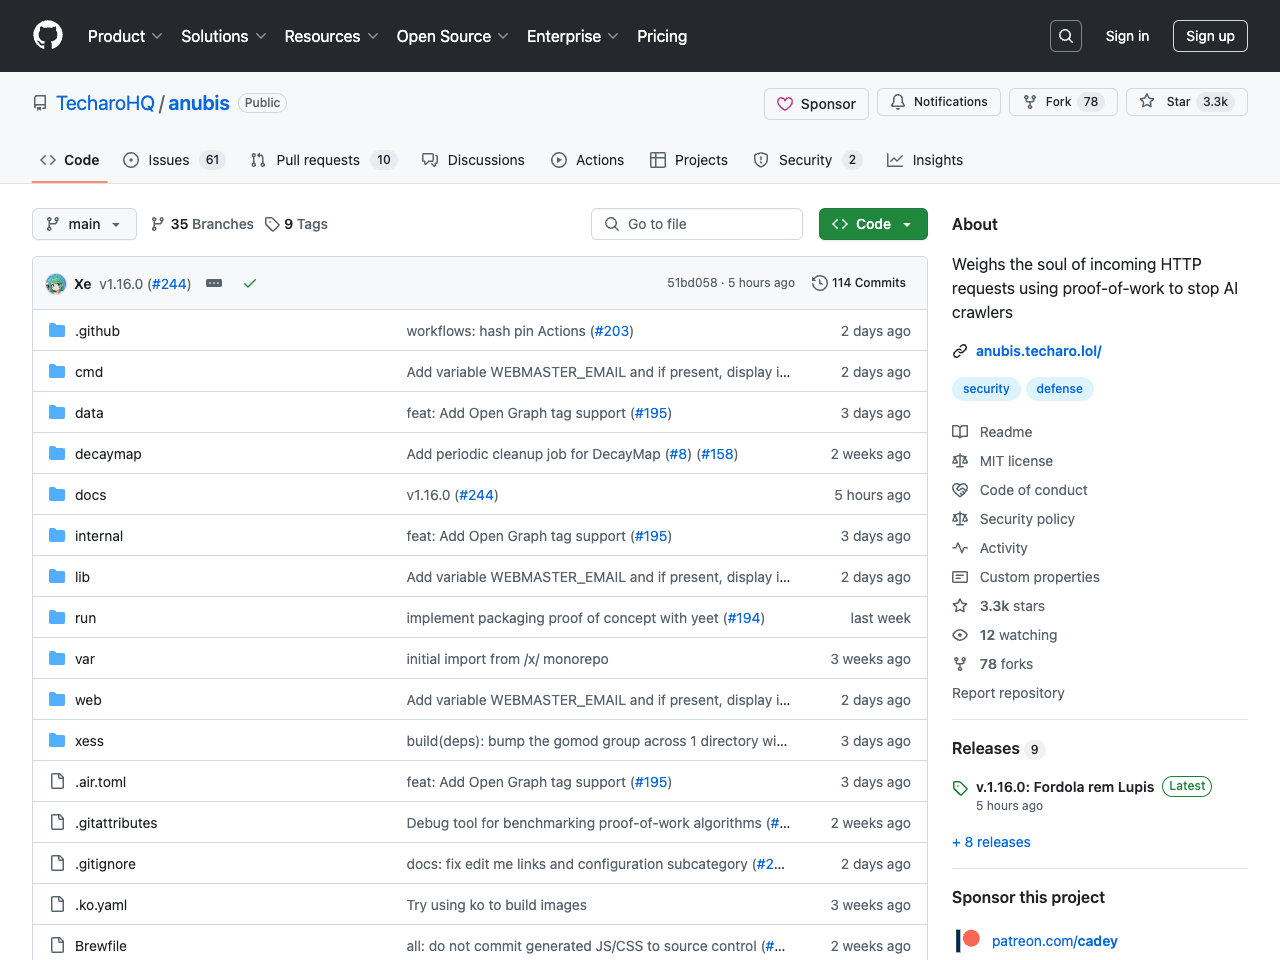Screen dimensions: 1280x960
Task: Open the search magnifier button
Action: click(x=1066, y=36)
